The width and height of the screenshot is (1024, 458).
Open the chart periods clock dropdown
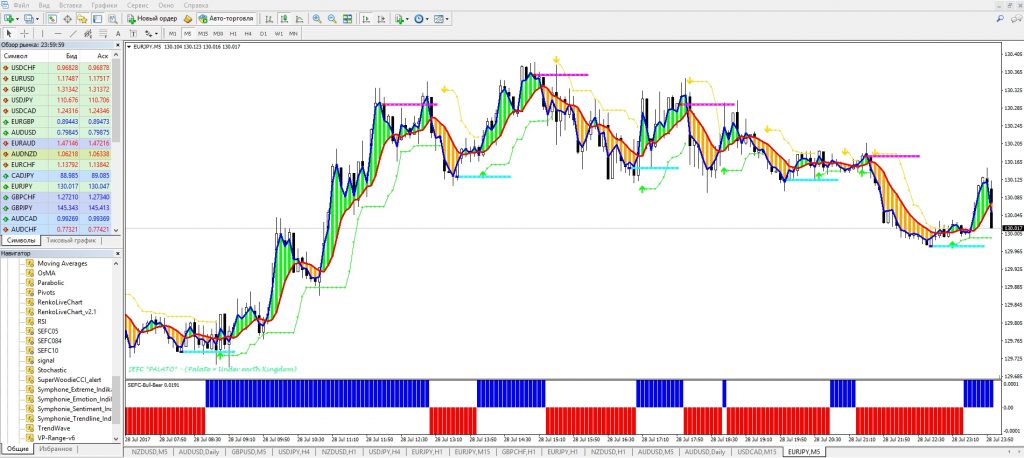(423, 19)
